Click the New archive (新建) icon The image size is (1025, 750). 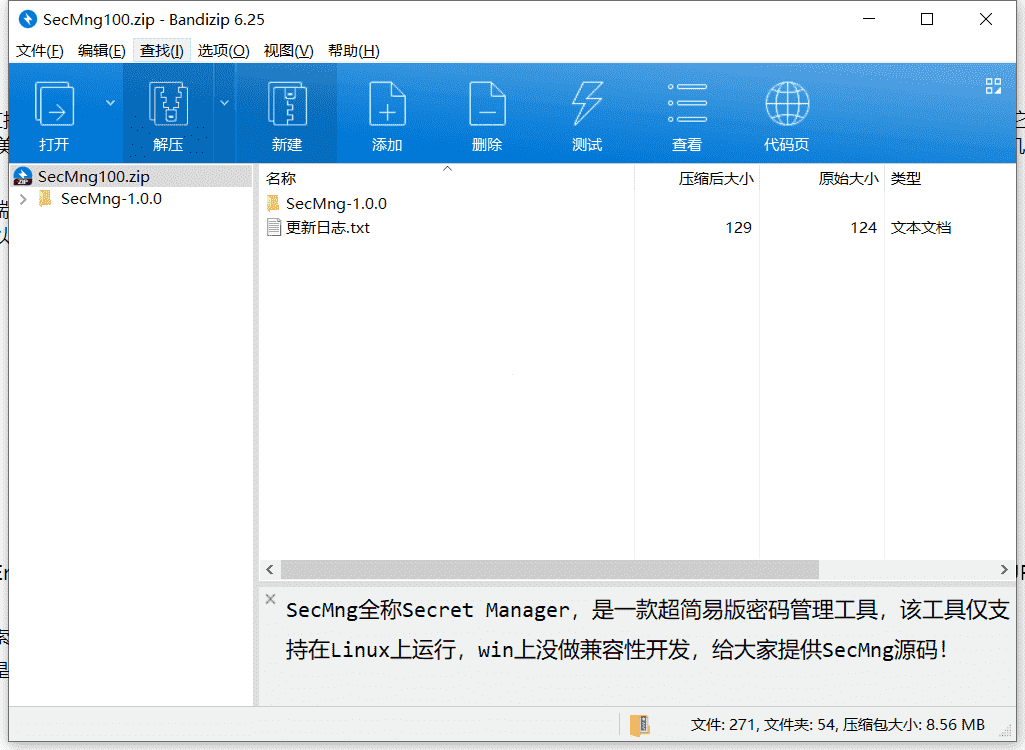tap(287, 103)
